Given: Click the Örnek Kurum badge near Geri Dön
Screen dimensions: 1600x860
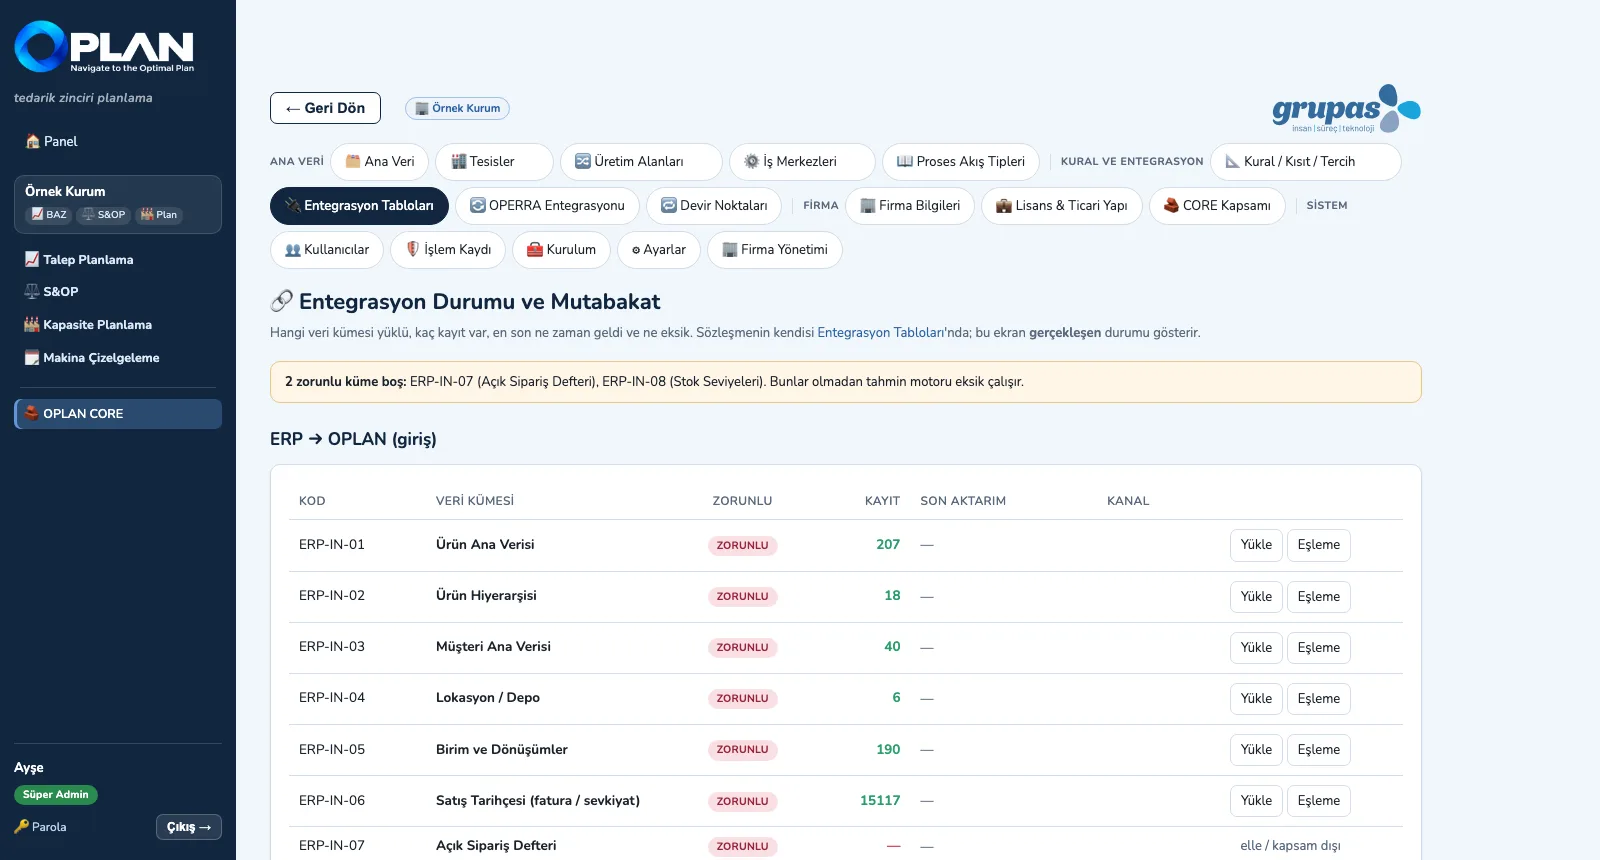Looking at the screenshot, I should [457, 108].
